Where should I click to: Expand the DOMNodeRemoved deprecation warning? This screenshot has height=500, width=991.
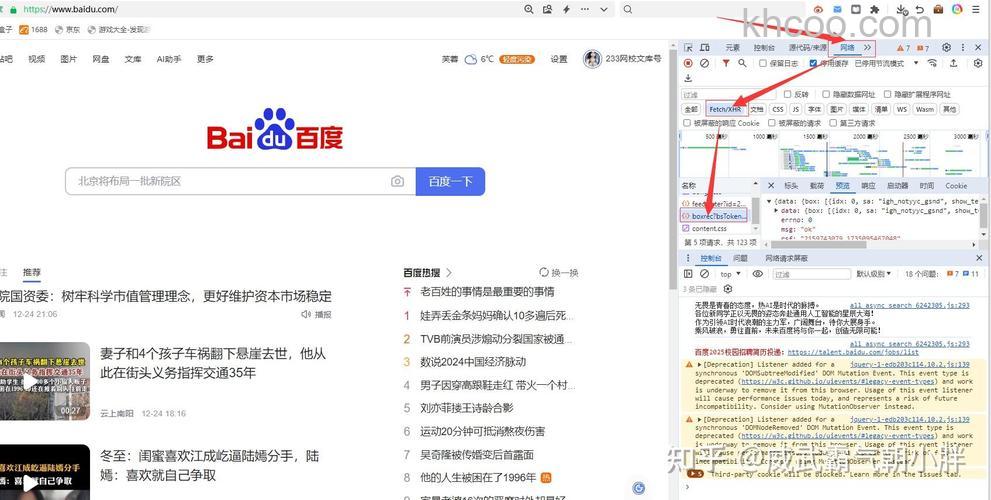click(x=700, y=419)
